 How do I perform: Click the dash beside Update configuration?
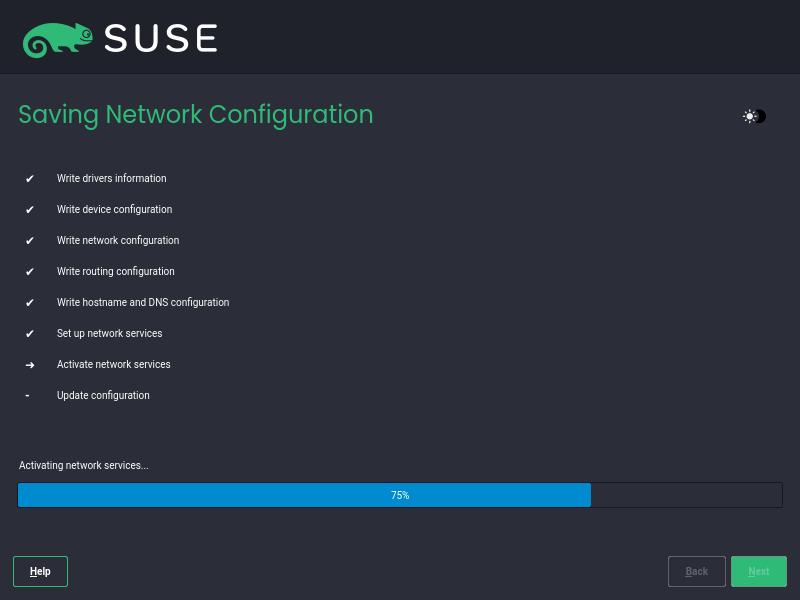pos(27,396)
